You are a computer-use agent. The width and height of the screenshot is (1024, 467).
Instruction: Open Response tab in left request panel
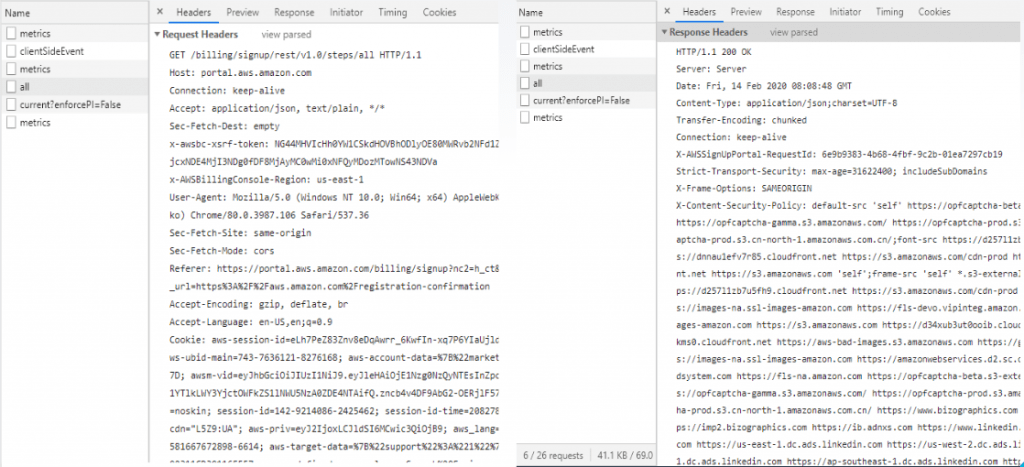pyautogui.click(x=294, y=12)
